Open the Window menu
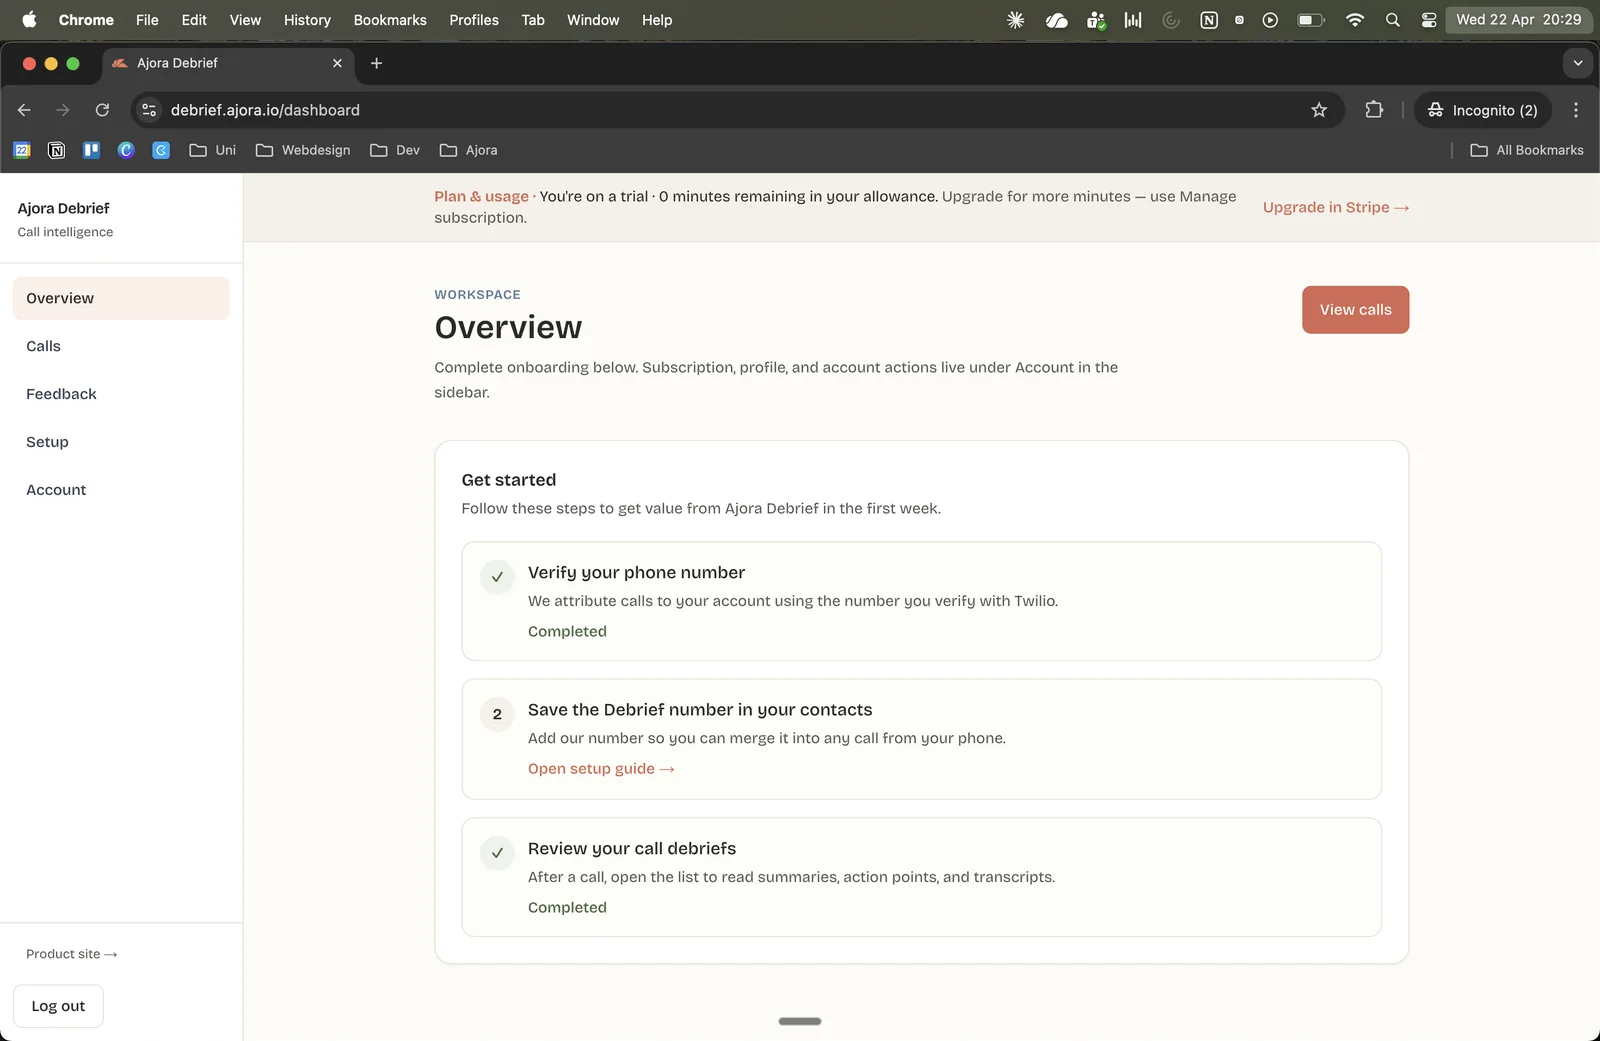This screenshot has height=1041, width=1600. click(x=593, y=20)
